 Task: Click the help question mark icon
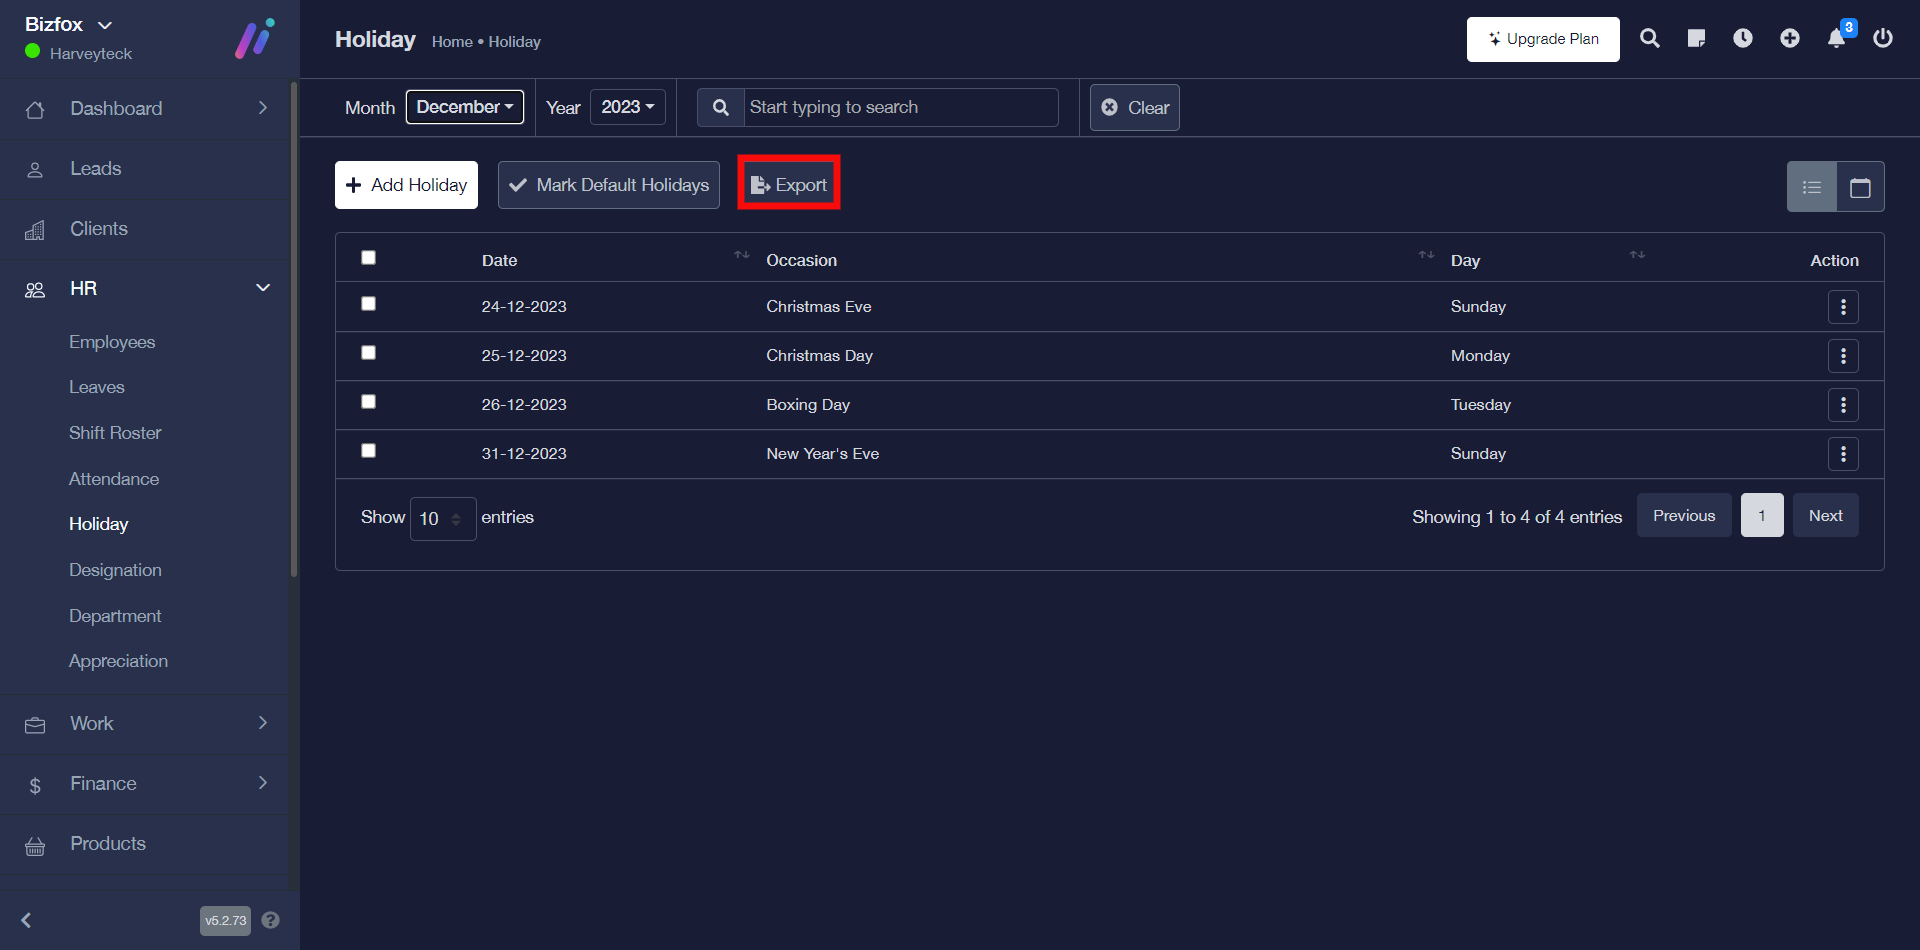[270, 920]
